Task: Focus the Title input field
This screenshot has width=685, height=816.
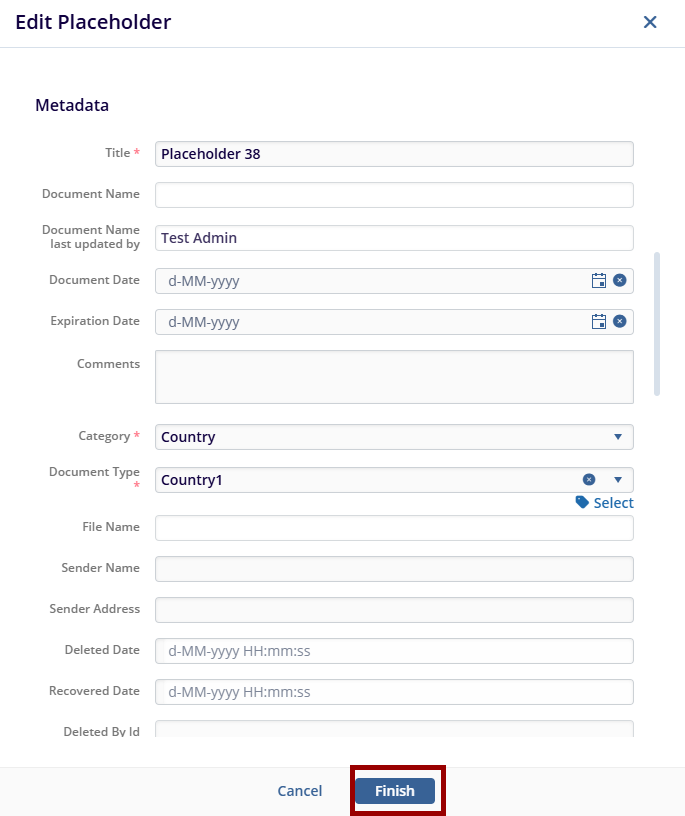Action: coord(394,154)
